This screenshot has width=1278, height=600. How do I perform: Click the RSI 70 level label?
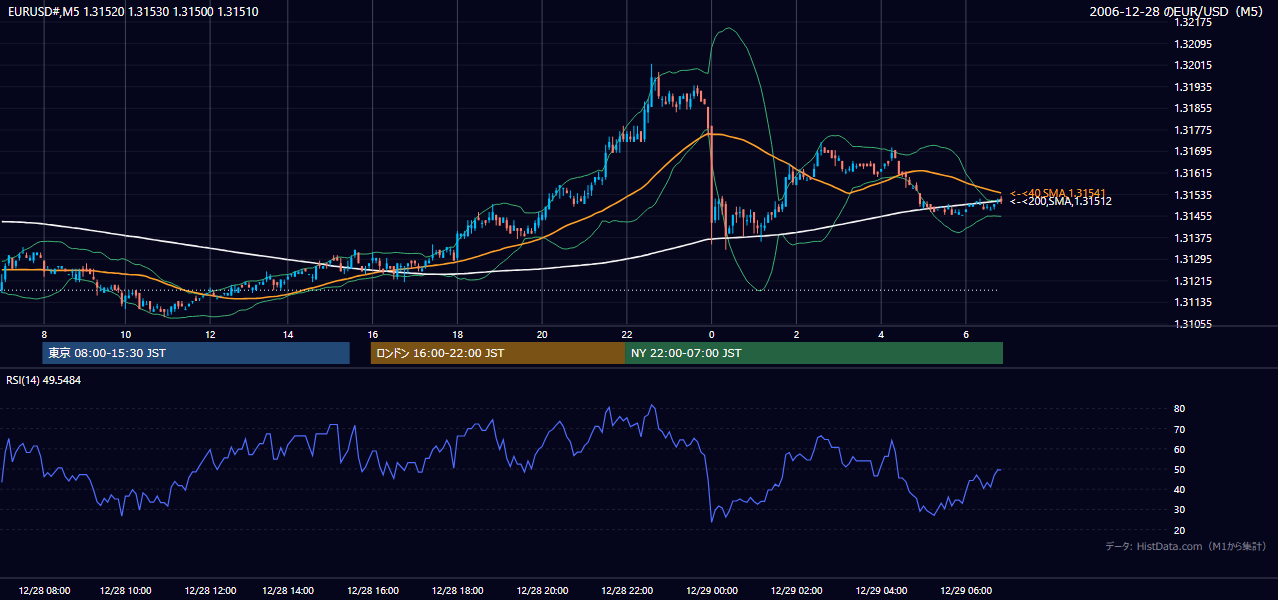(1179, 429)
